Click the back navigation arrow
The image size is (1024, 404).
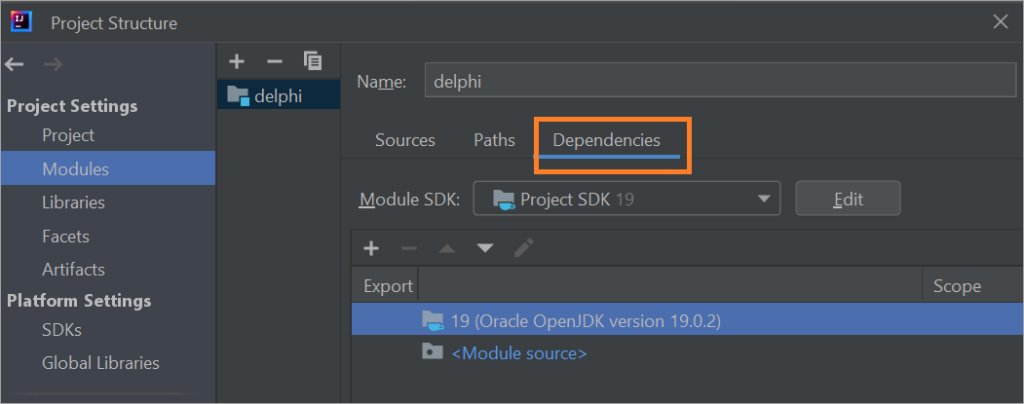[x=14, y=64]
